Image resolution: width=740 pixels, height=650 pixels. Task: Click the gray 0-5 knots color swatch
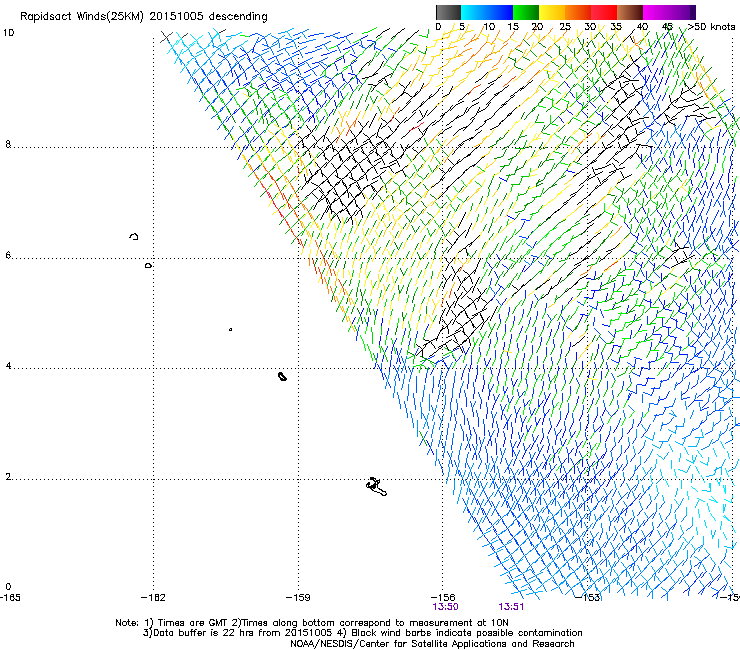pos(448,12)
